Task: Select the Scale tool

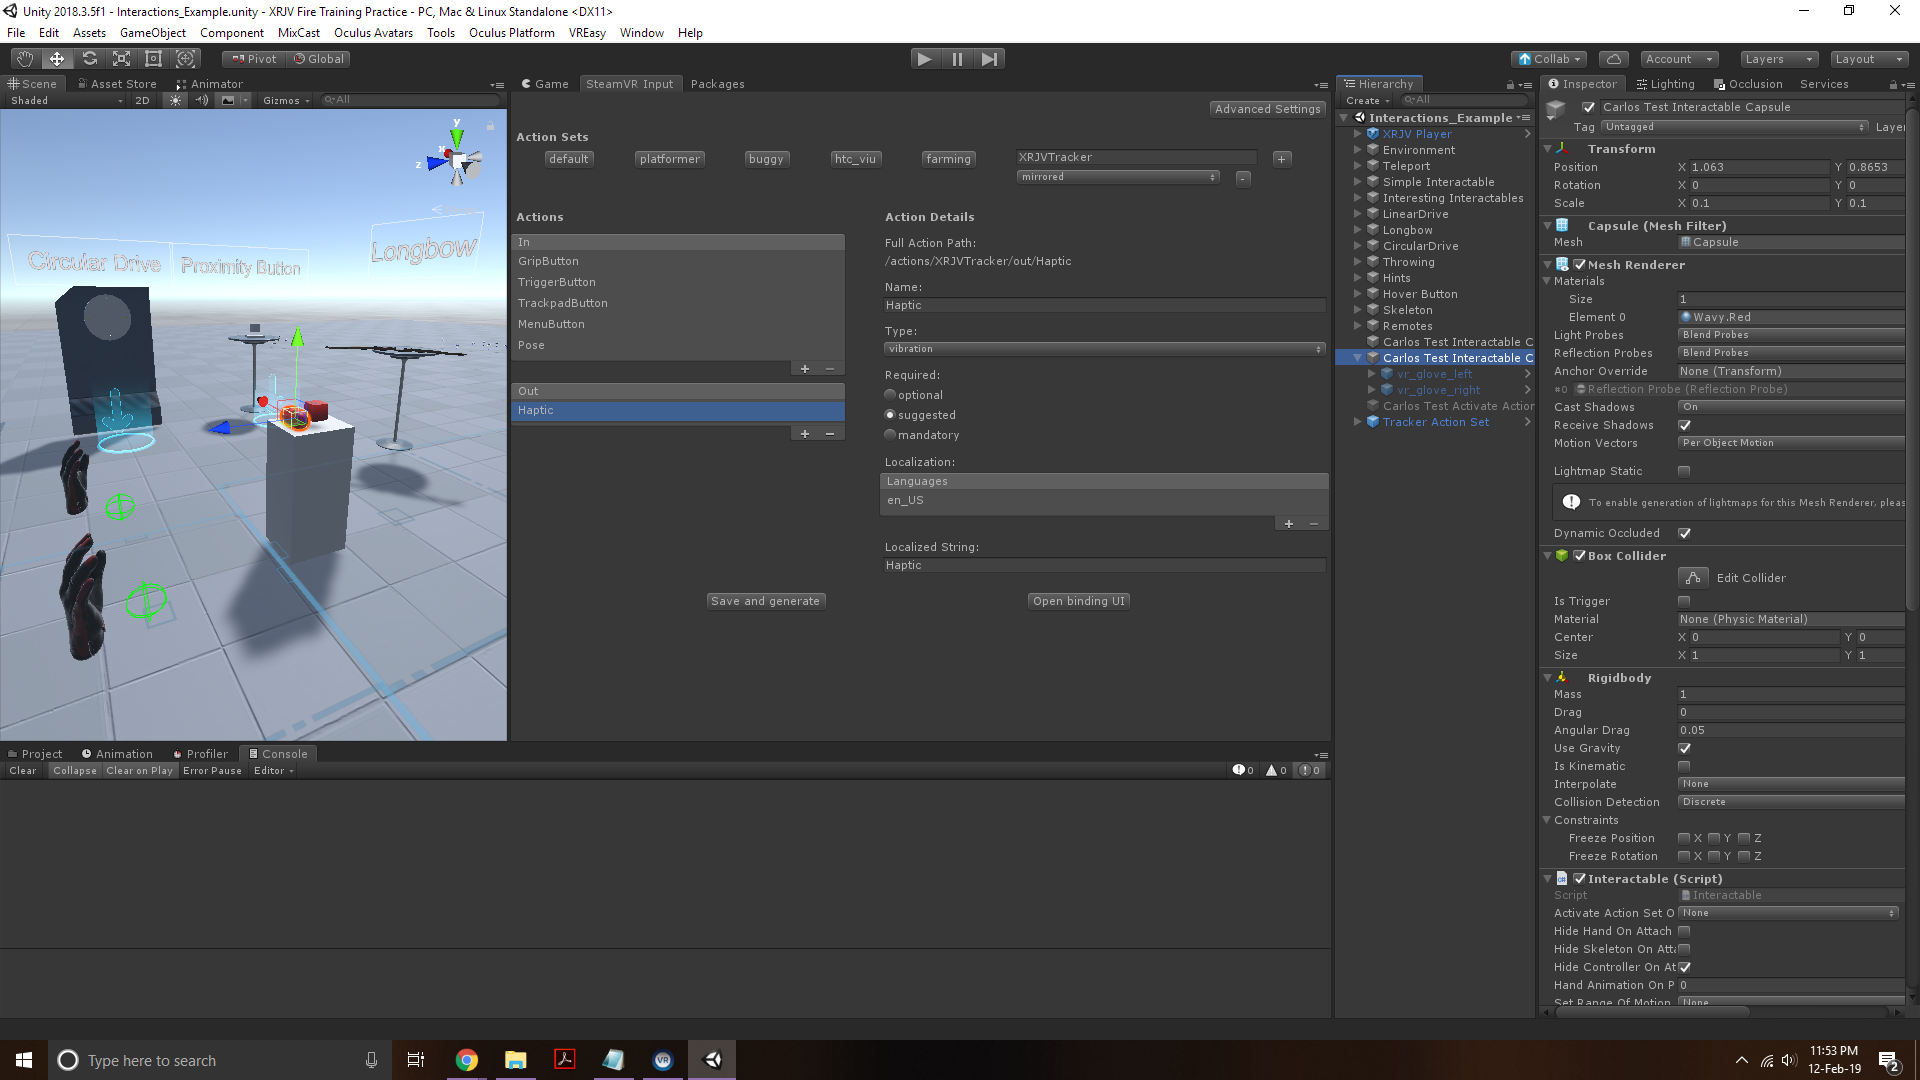Action: pos(121,58)
